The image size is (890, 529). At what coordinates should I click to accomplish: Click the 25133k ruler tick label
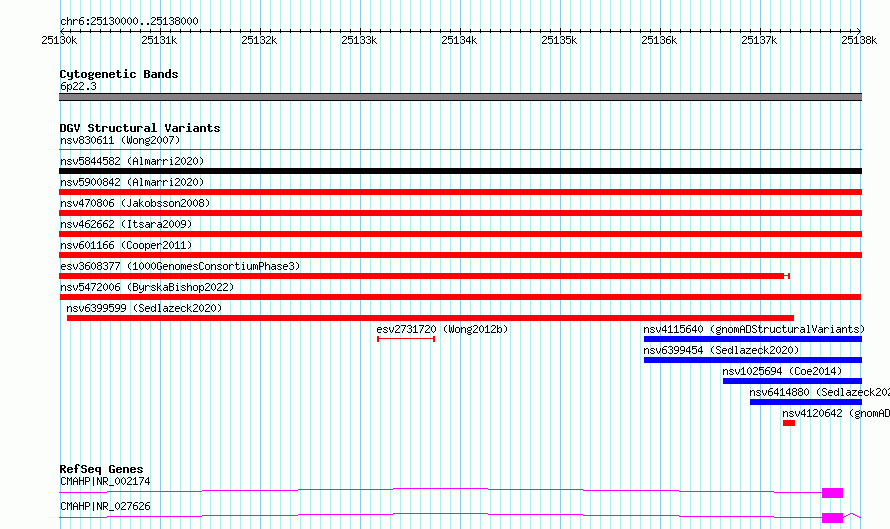[359, 40]
